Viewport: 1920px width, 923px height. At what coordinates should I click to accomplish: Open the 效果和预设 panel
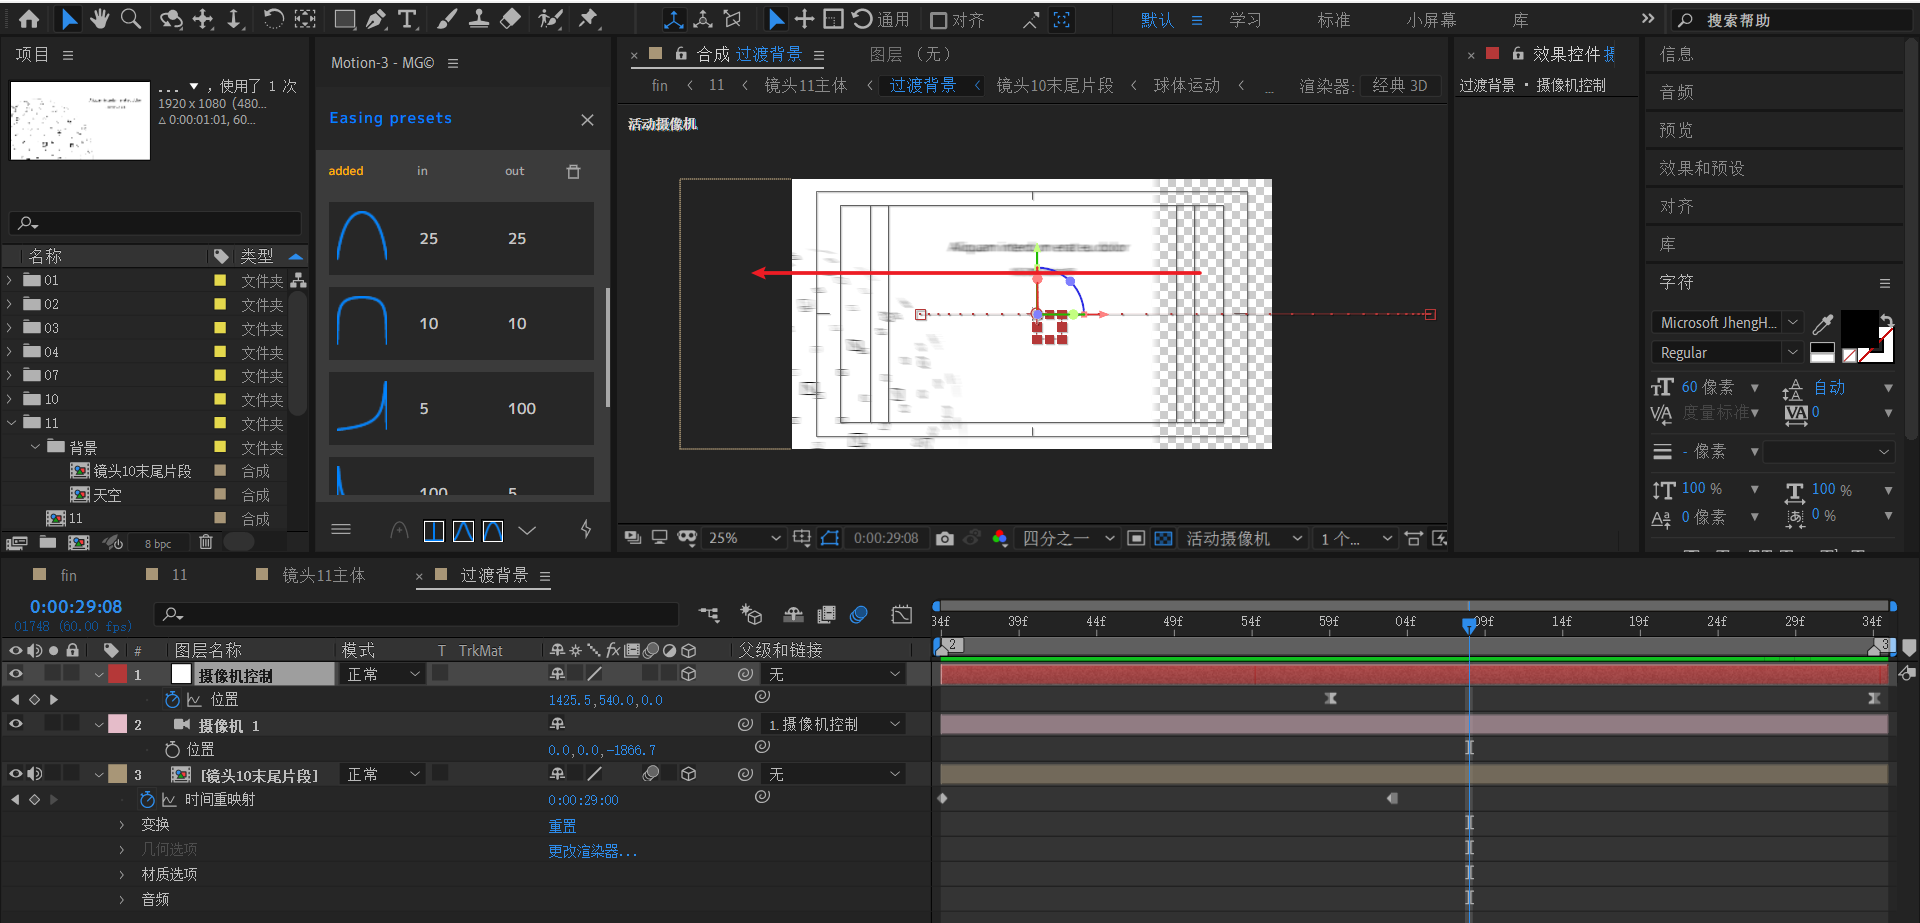(1702, 168)
